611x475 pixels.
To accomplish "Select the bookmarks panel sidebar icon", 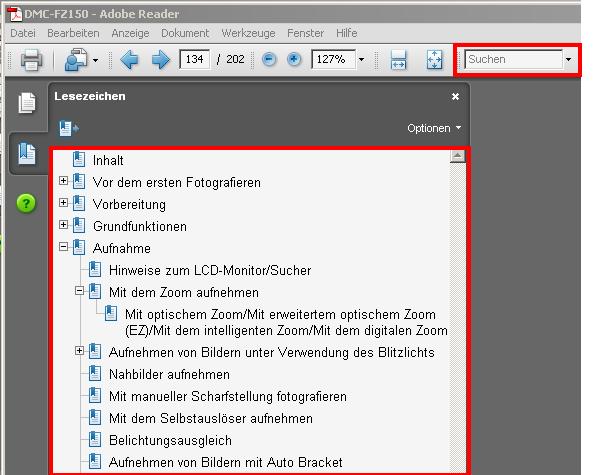I will point(26,154).
